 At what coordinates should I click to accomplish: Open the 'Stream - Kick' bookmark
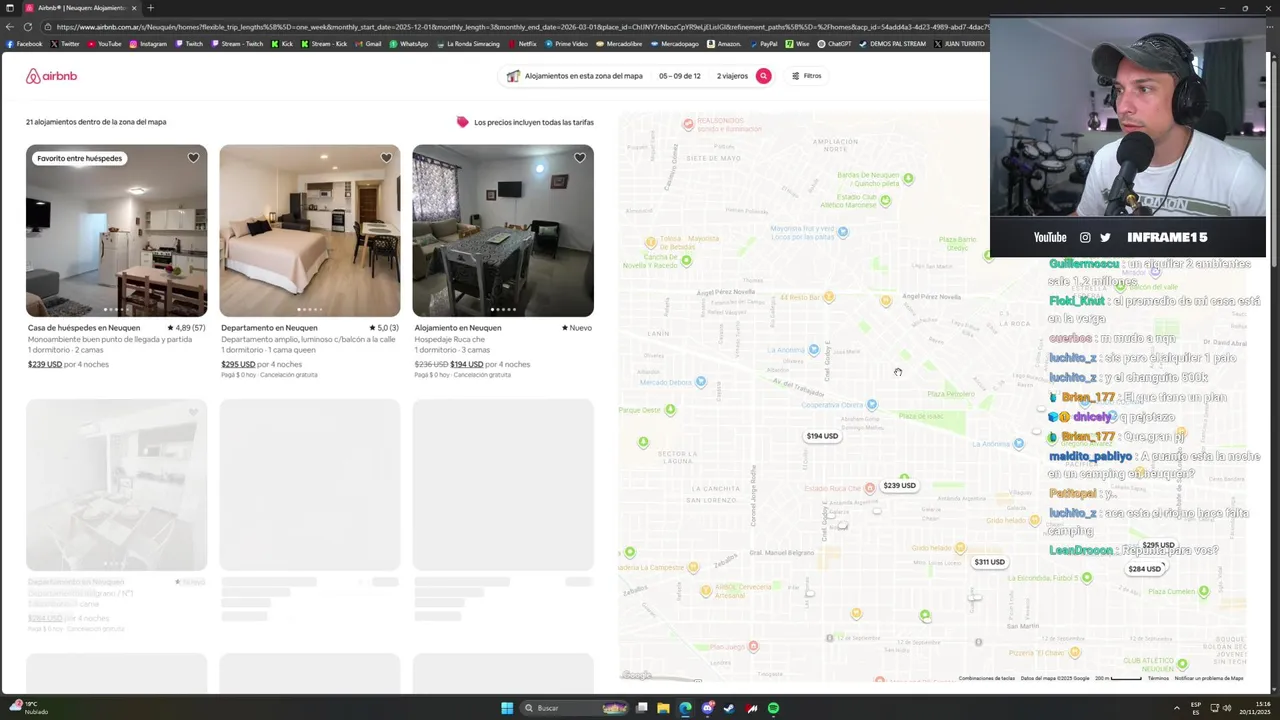click(324, 44)
